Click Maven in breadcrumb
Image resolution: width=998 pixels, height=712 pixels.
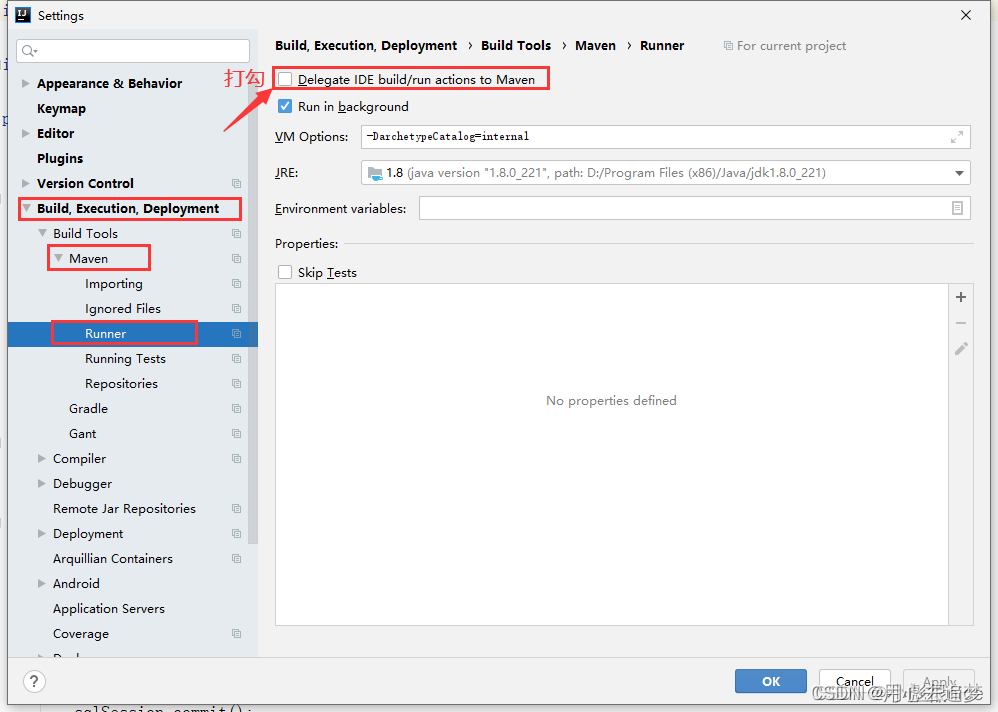click(595, 45)
